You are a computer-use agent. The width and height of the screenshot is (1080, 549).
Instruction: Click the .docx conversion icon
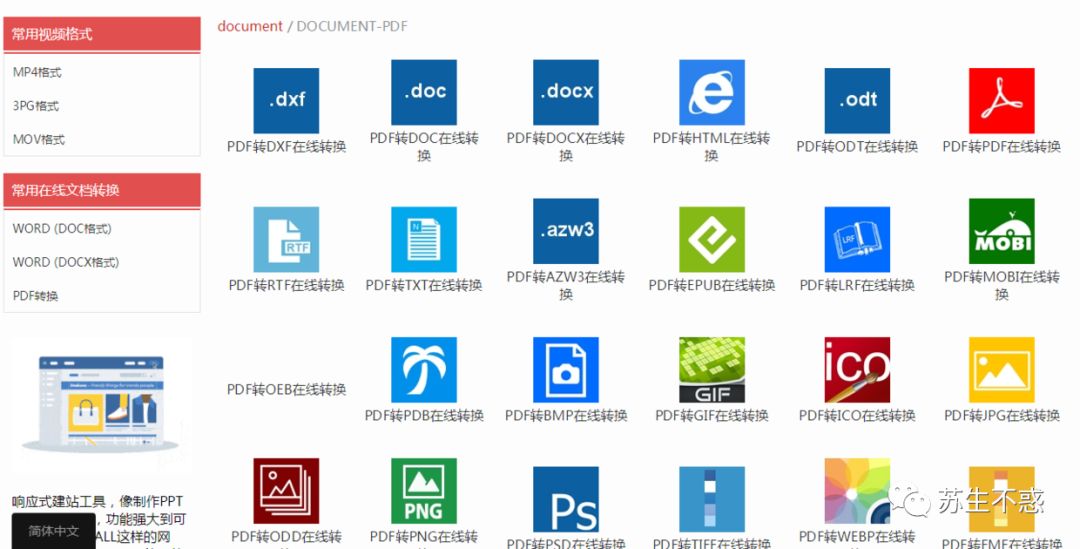565,92
